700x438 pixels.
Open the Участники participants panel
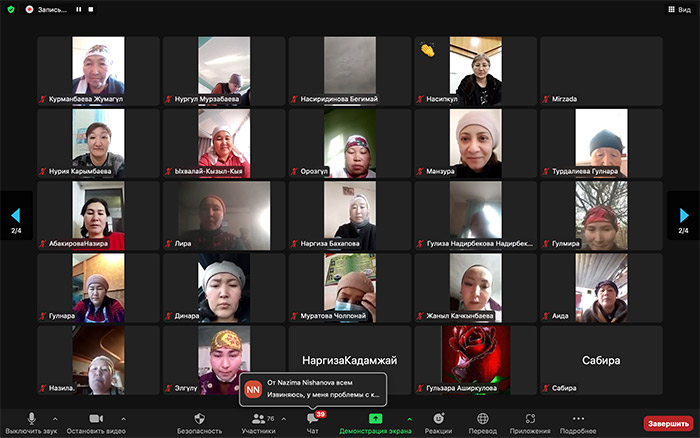(258, 421)
